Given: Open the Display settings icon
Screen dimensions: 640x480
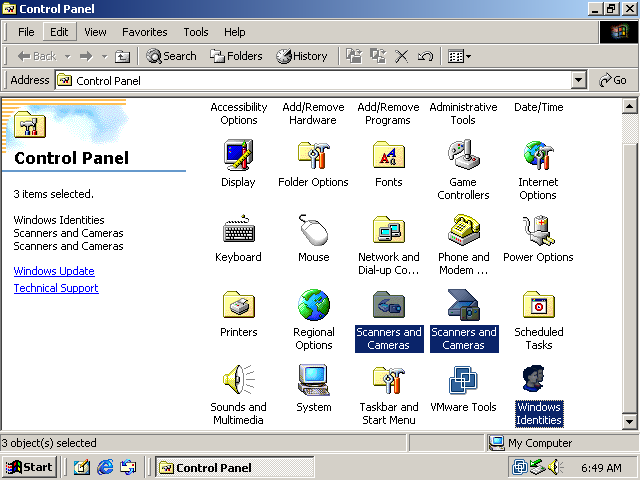Looking at the screenshot, I should click(238, 156).
